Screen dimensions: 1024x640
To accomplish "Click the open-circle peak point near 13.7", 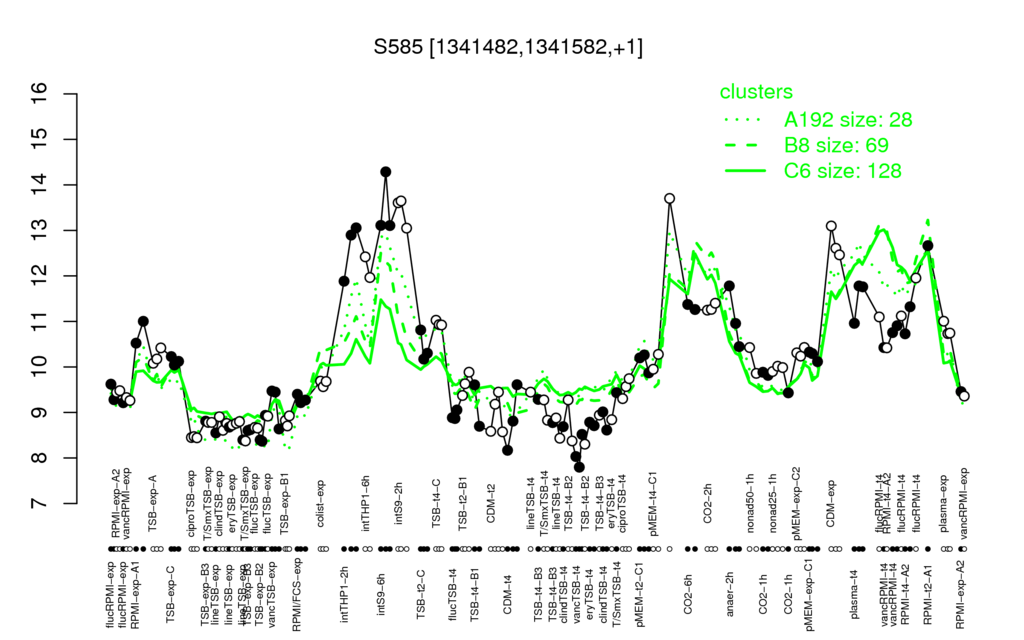I will (x=669, y=199).
